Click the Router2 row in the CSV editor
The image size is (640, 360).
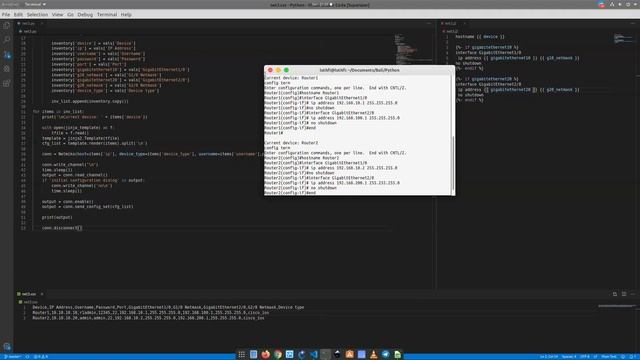(x=148, y=318)
